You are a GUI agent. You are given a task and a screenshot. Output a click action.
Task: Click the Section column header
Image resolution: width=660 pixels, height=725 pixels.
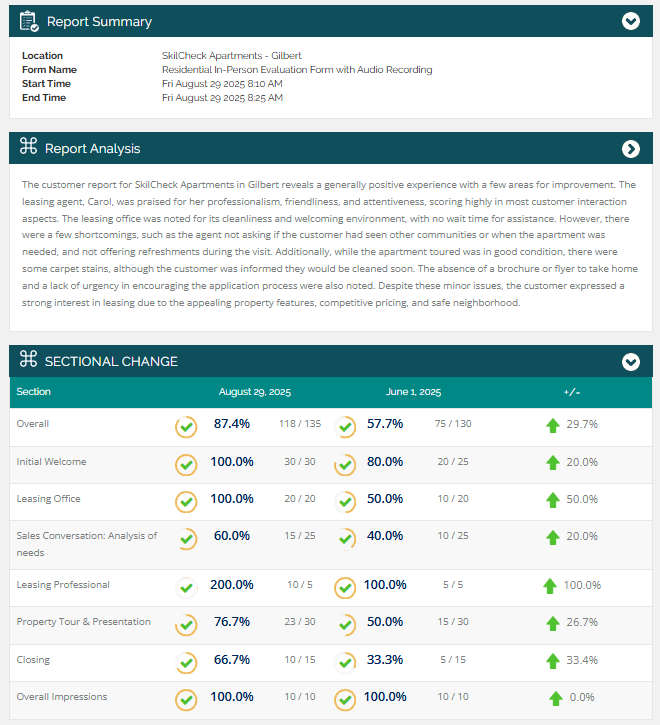tap(33, 392)
